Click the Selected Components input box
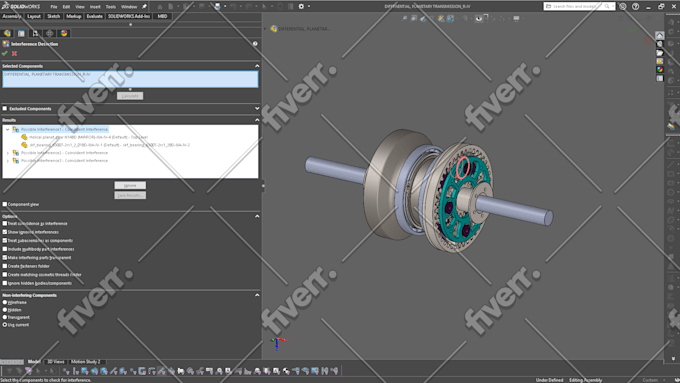This screenshot has width=680, height=383. [130, 79]
